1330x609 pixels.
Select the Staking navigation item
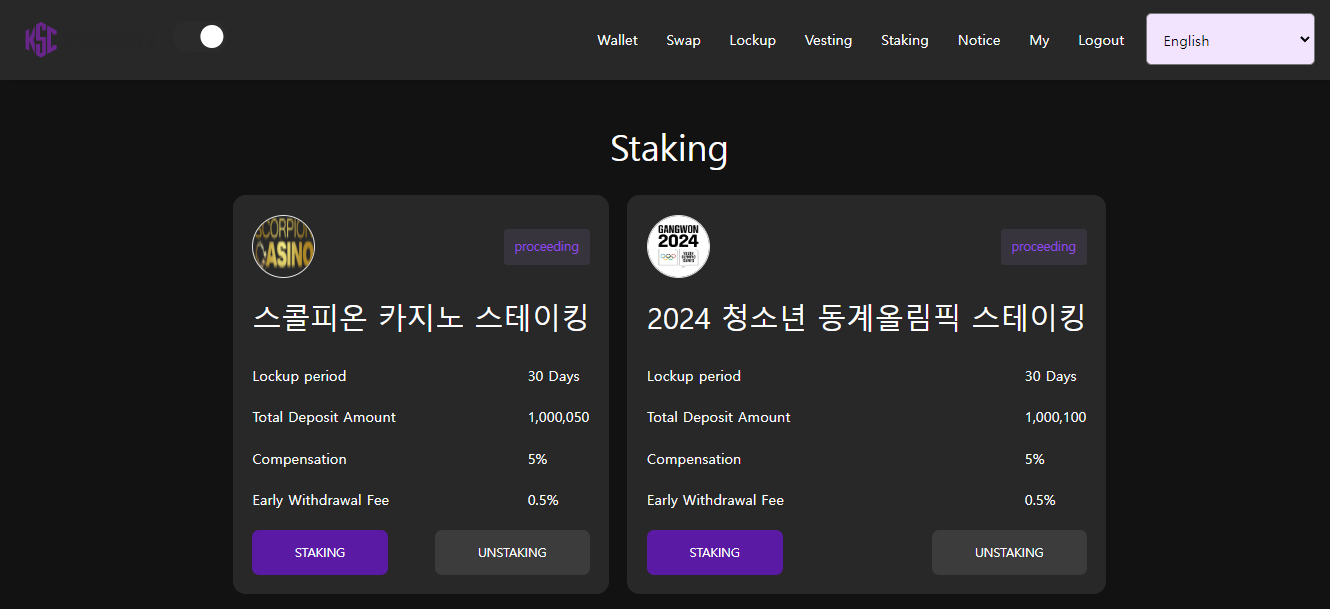coord(904,40)
